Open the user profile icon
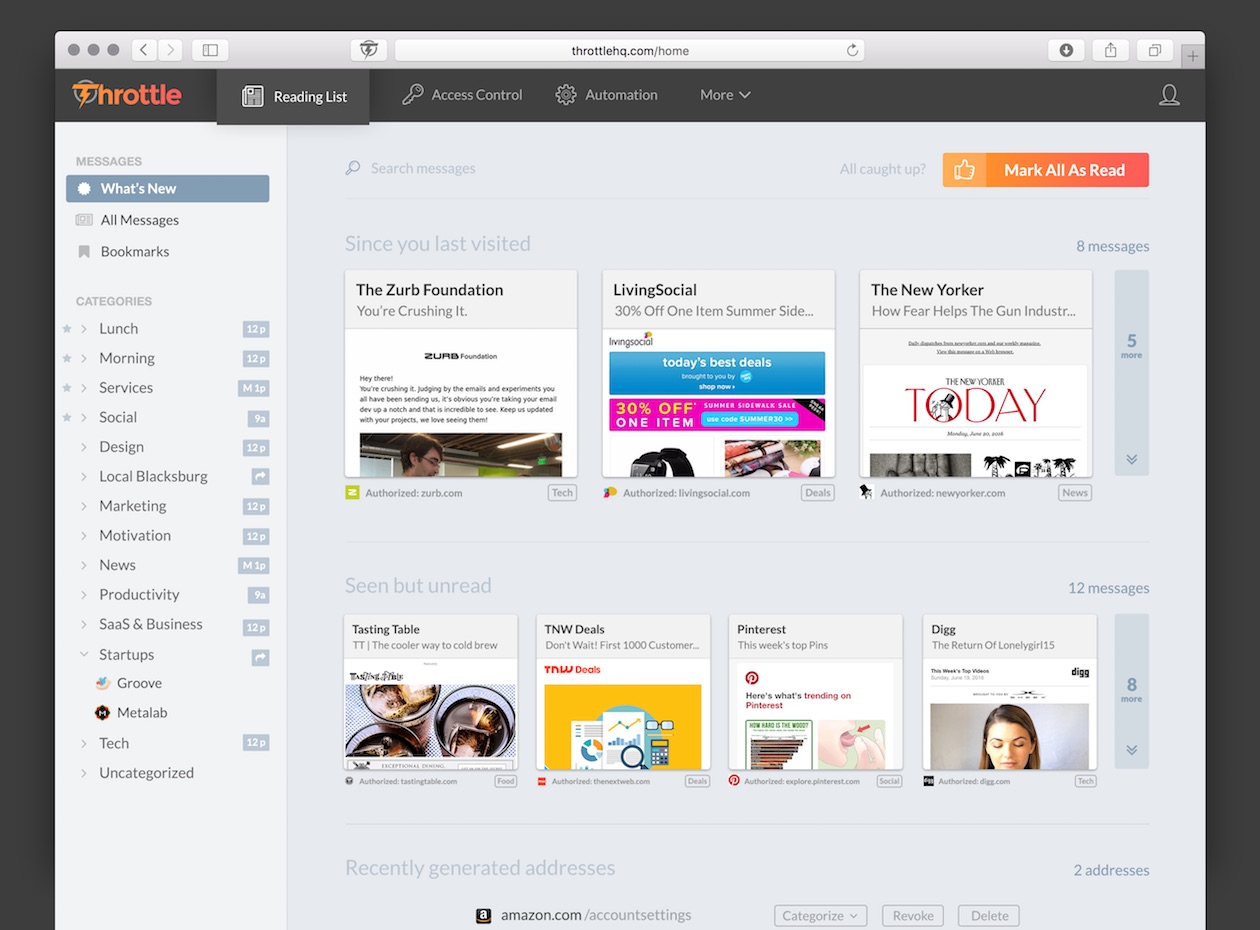Viewport: 1260px width, 930px height. pyautogui.click(x=1168, y=95)
